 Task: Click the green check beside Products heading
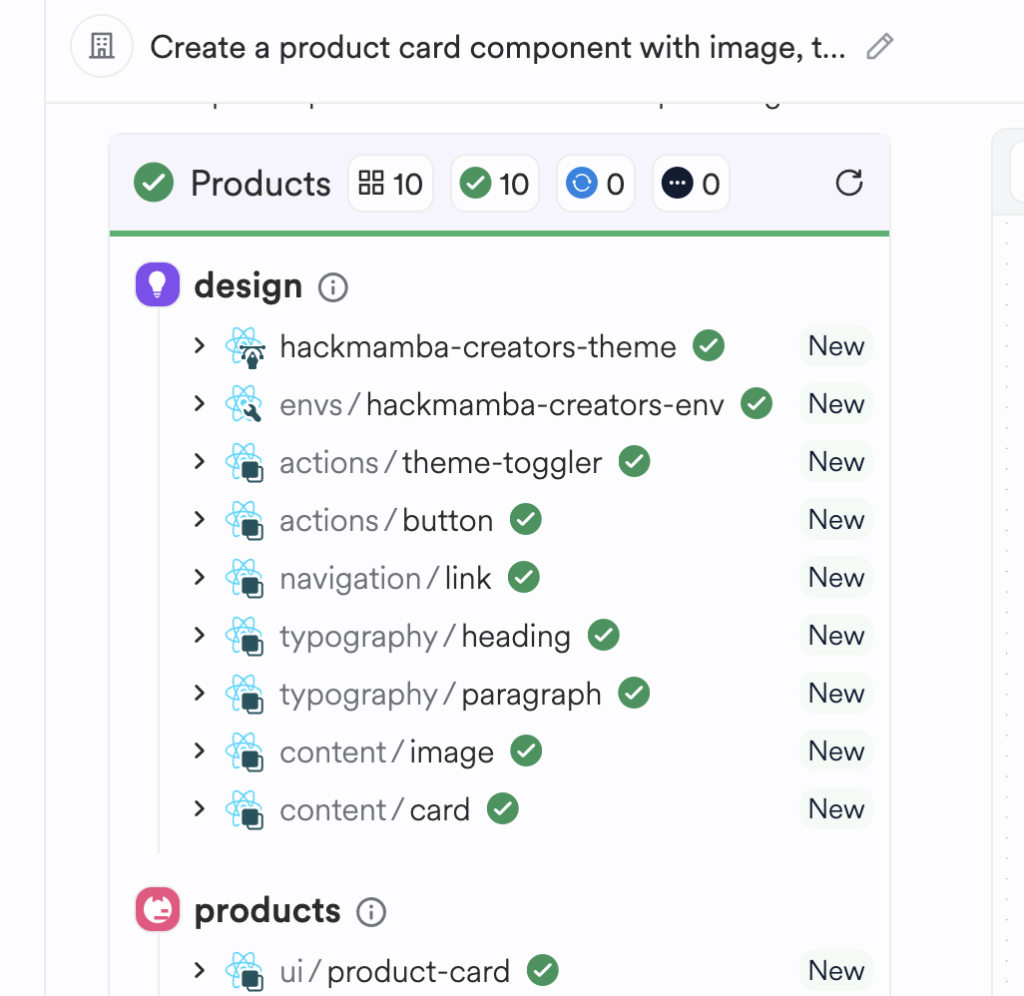(x=154, y=183)
